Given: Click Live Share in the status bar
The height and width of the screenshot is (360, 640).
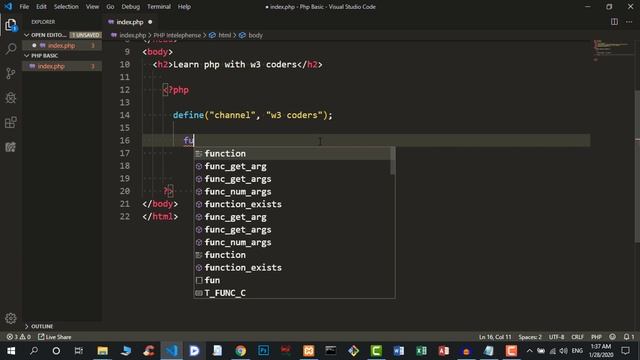Looking at the screenshot, I should tap(54, 337).
